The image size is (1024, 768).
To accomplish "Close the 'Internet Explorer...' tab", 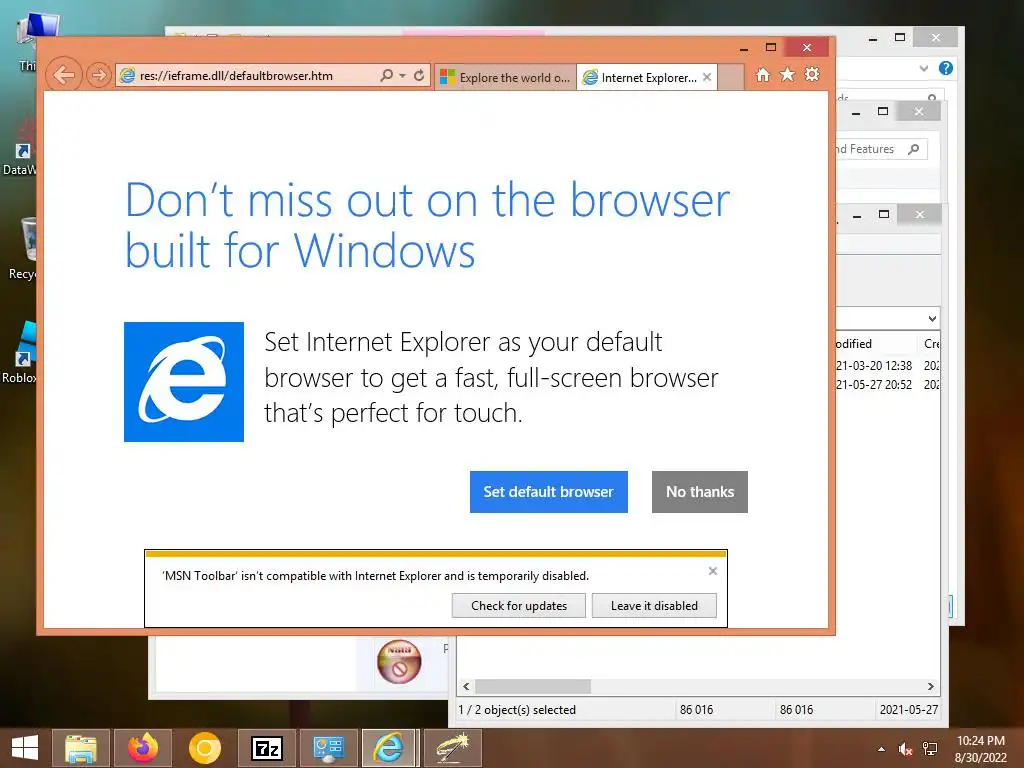I will 707,77.
